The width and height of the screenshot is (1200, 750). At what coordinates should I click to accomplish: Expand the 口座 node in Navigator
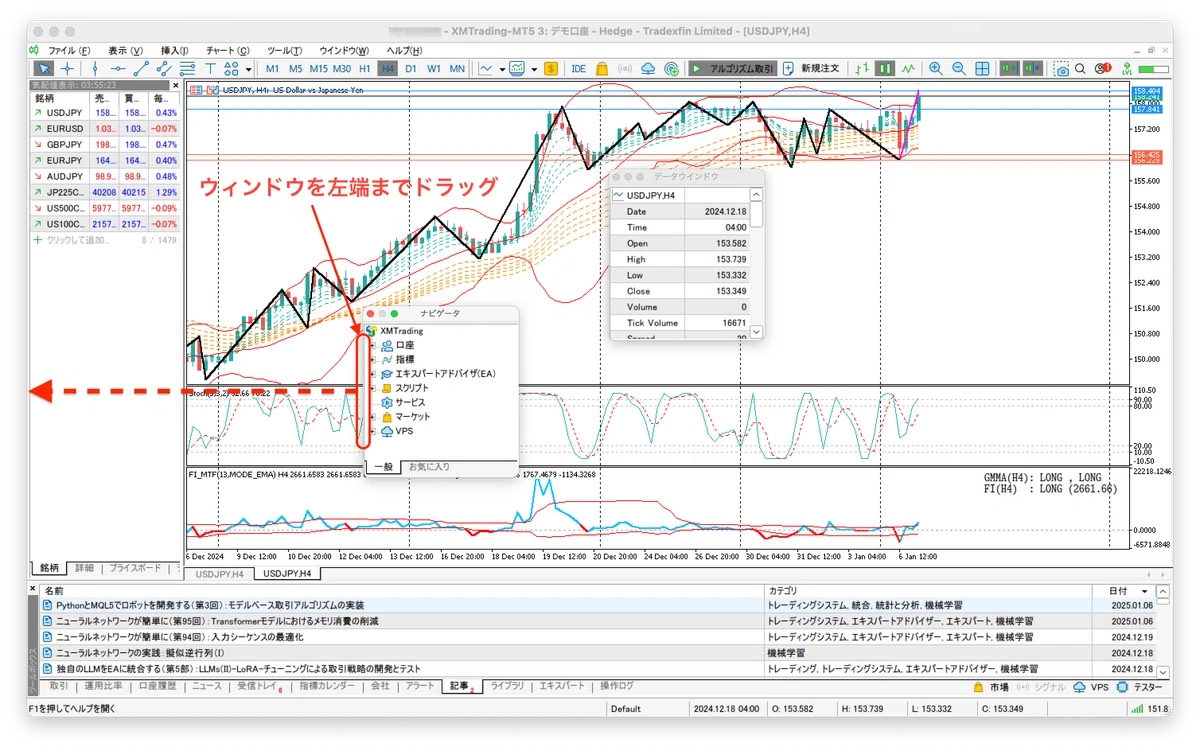coord(372,345)
